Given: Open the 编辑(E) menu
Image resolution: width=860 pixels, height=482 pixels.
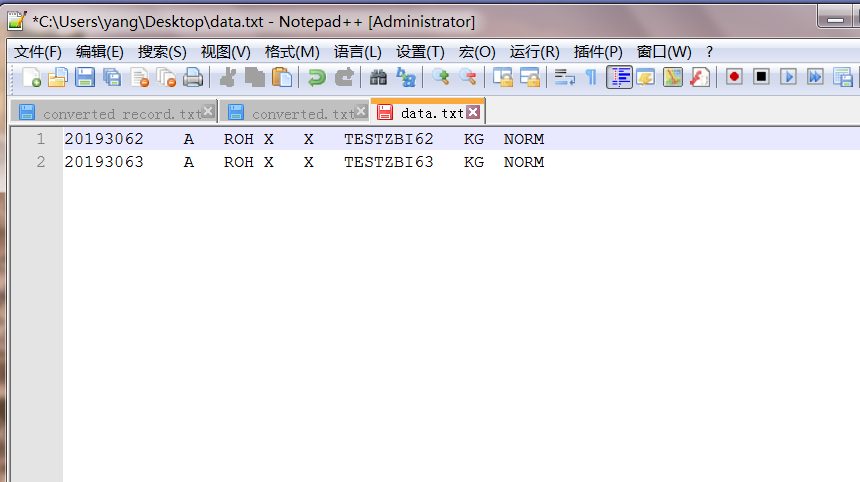Looking at the screenshot, I should [x=99, y=52].
